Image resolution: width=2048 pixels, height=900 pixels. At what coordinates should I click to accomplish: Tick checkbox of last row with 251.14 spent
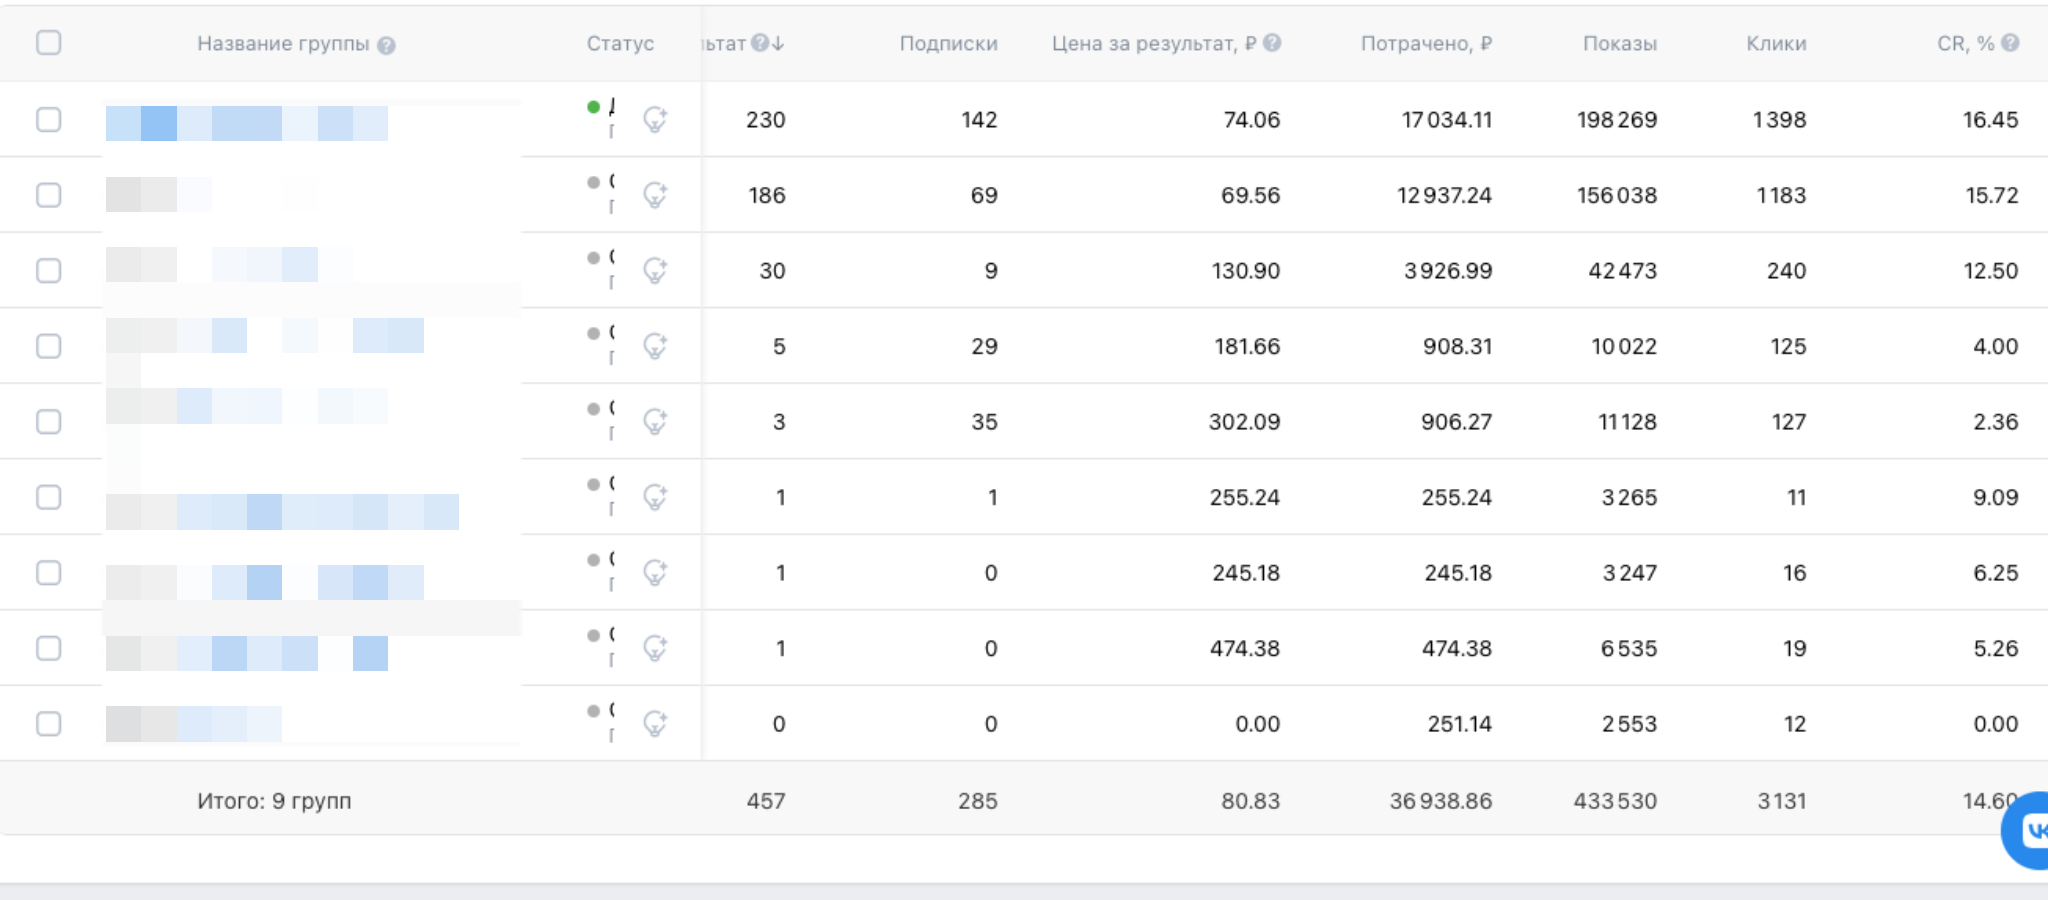click(x=48, y=723)
